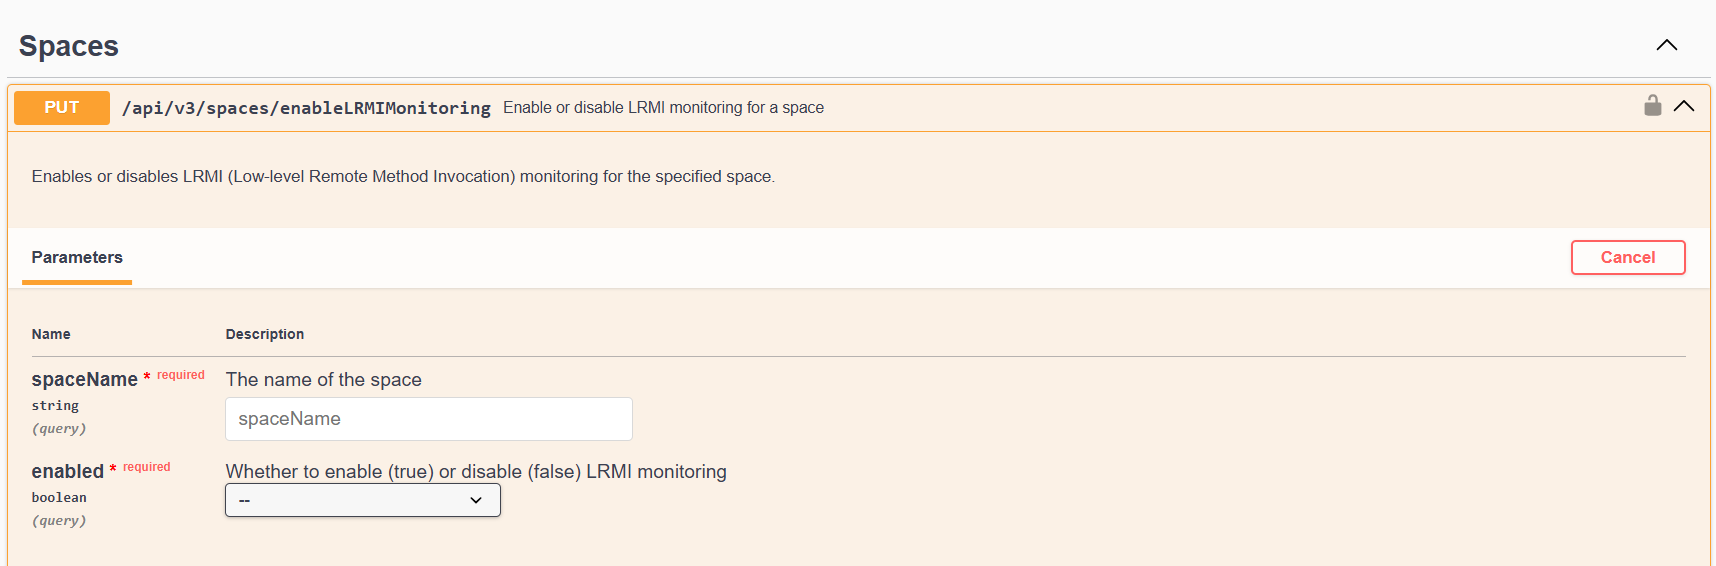
Task: Click 'The name of the space' text
Action: pyautogui.click(x=324, y=380)
